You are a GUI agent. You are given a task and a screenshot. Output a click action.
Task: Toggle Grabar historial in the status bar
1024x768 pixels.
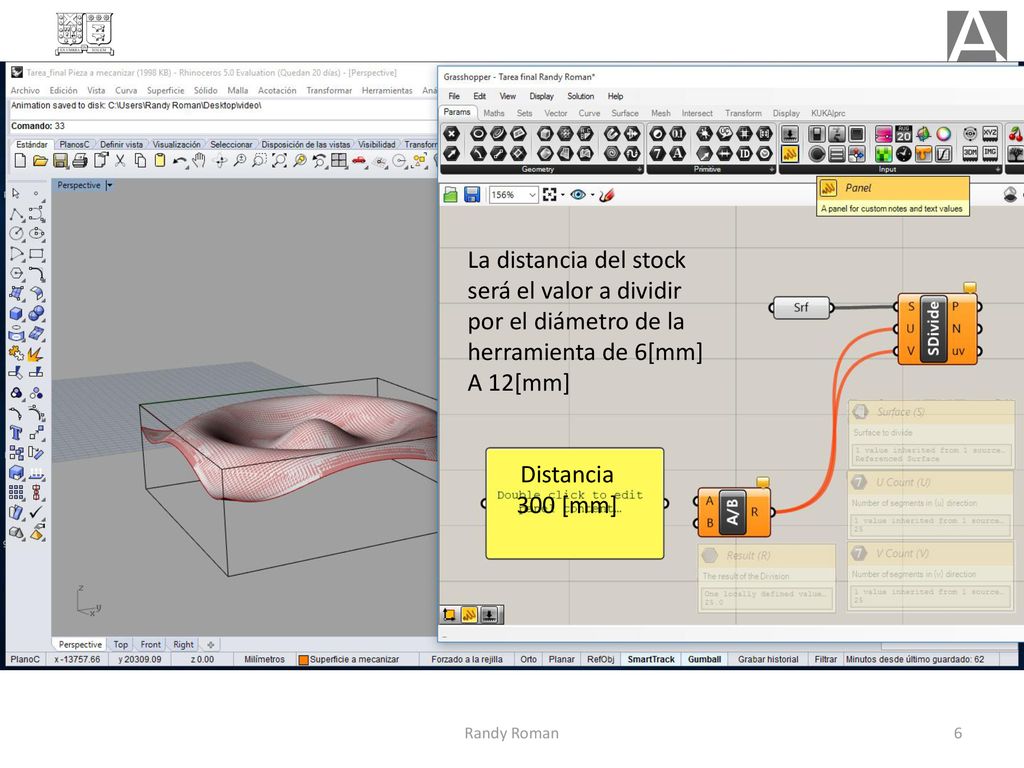(x=768, y=660)
